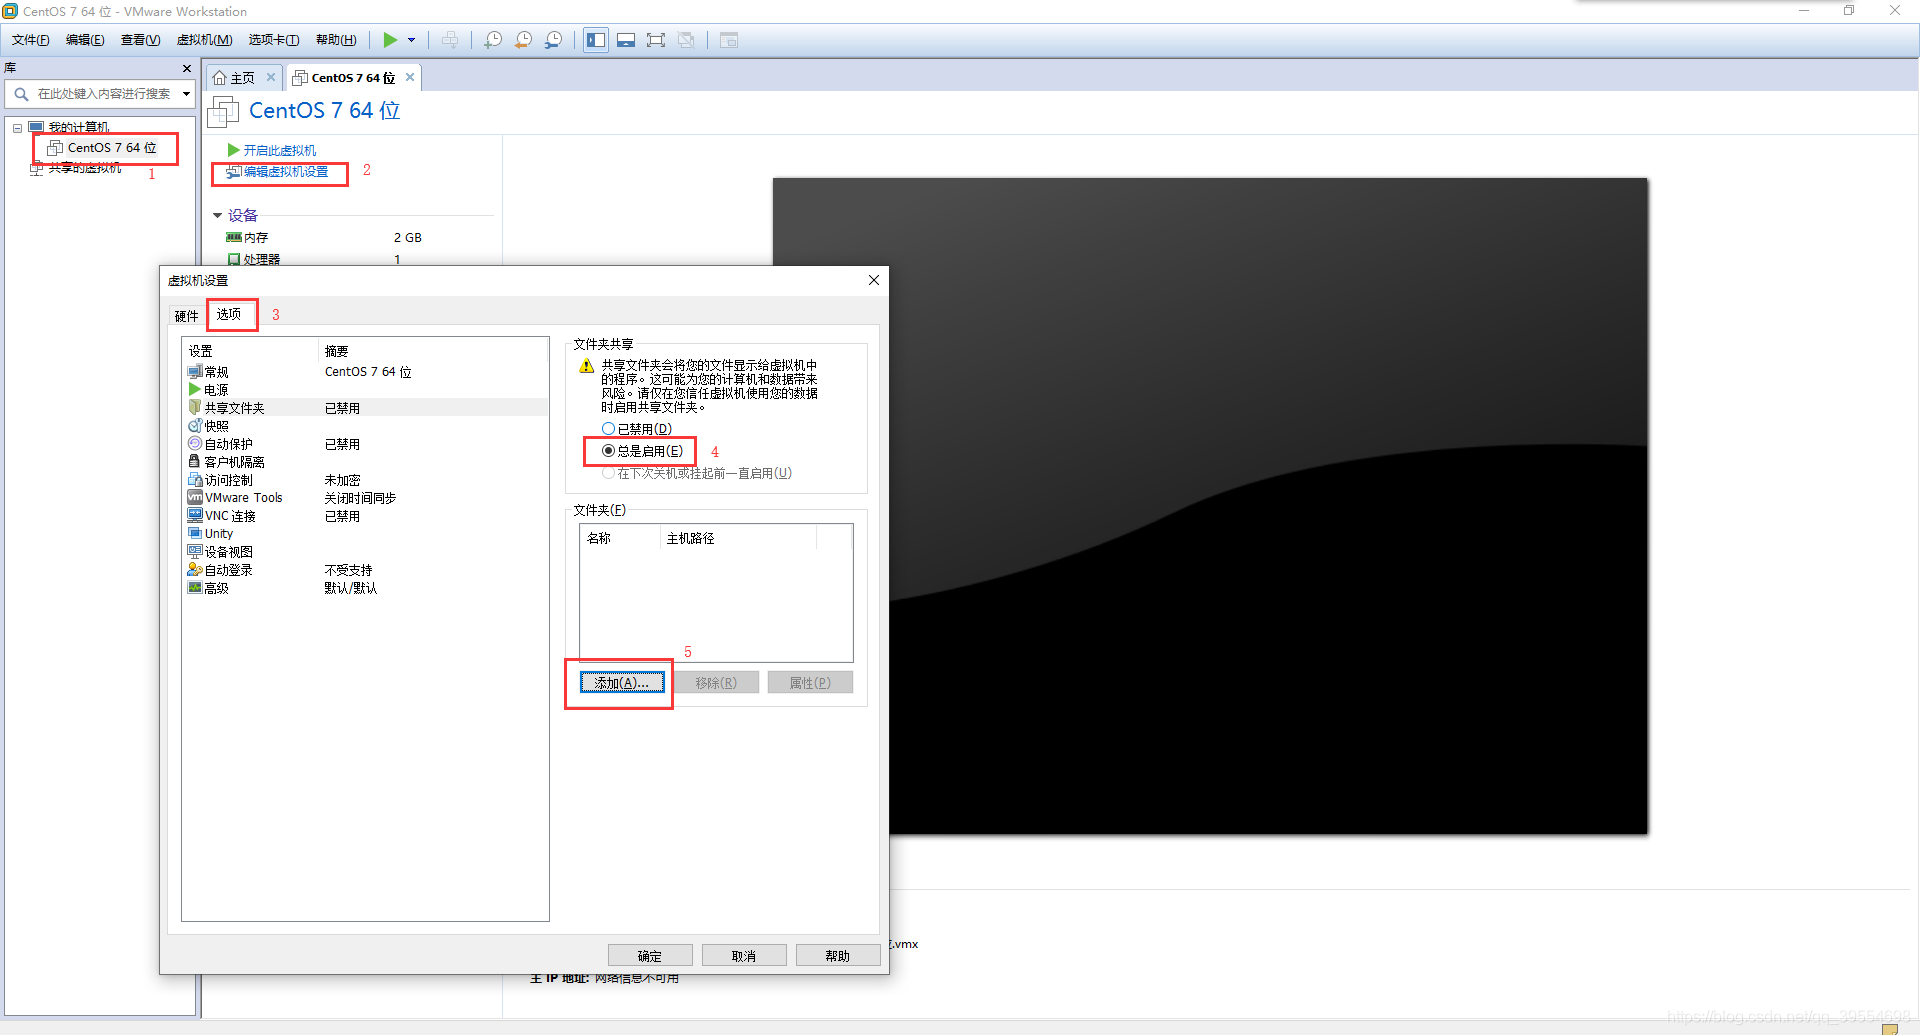Select the 自动保护 settings row
This screenshot has width=1920, height=1035.
[x=365, y=444]
